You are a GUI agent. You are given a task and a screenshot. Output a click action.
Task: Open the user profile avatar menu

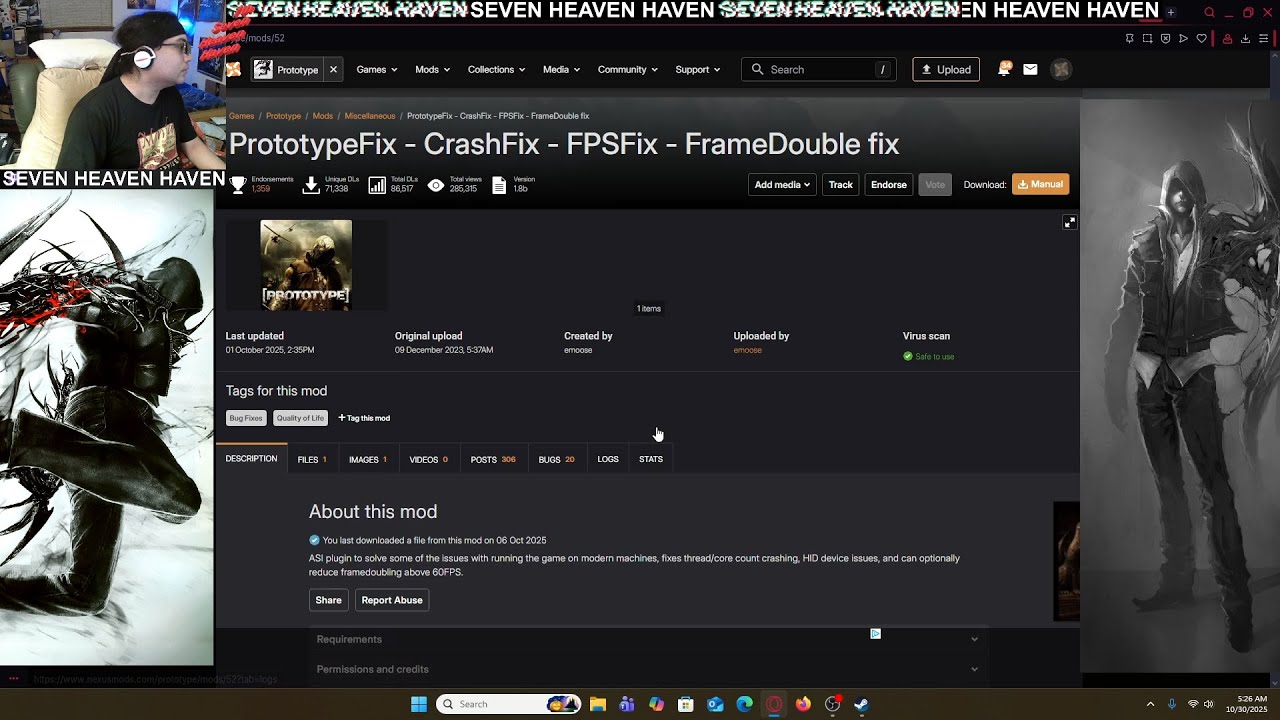[1061, 69]
